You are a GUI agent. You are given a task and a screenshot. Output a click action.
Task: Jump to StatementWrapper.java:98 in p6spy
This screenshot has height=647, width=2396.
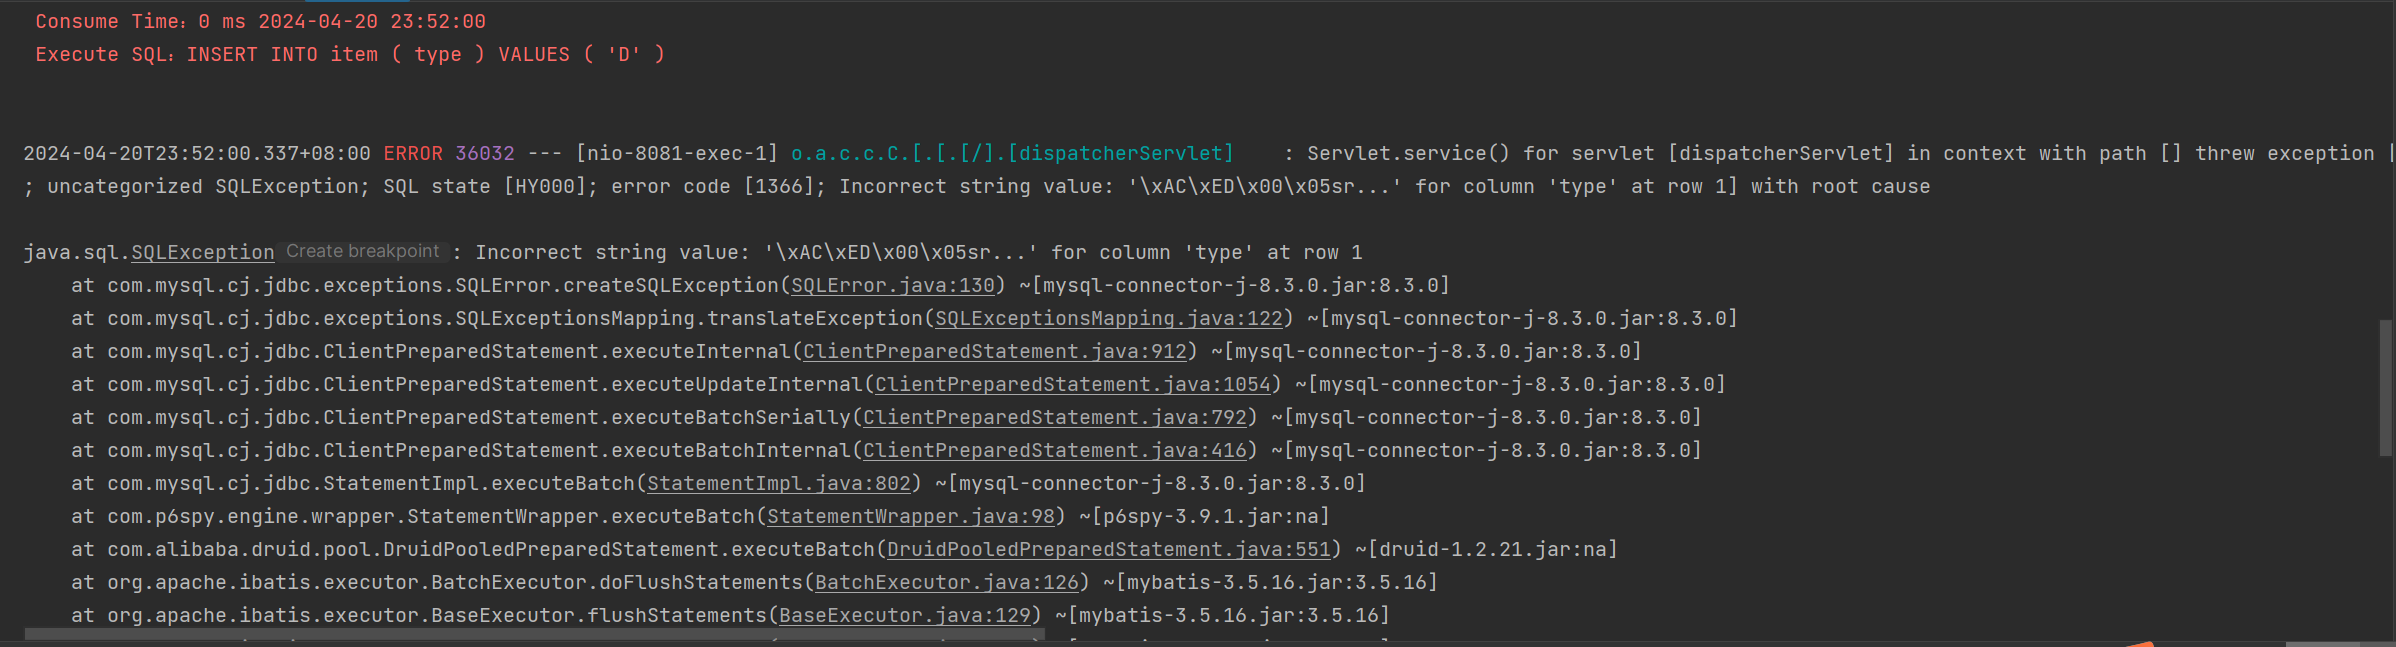tap(911, 517)
